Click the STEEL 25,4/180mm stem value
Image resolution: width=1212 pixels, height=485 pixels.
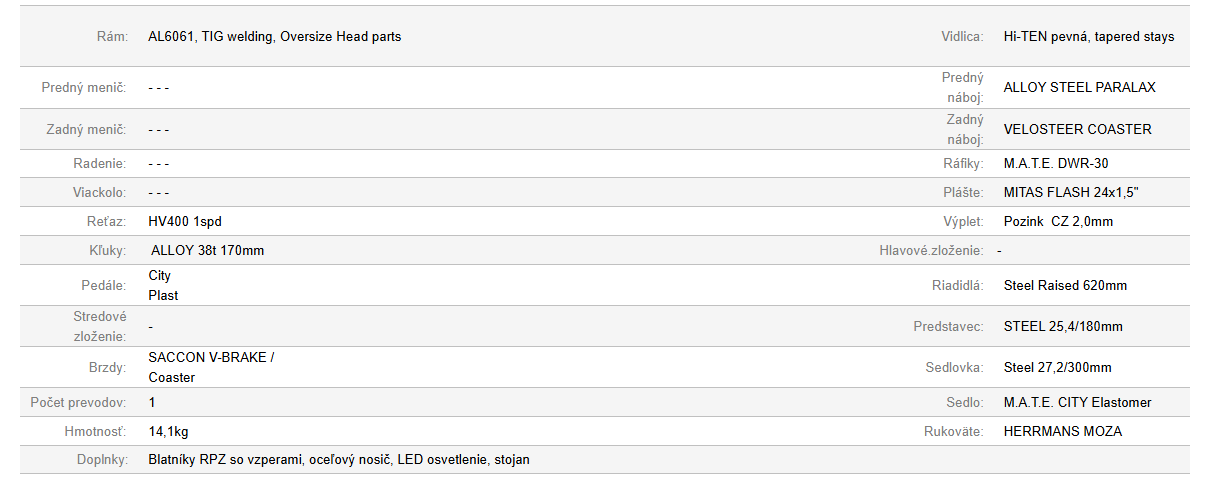1063,327
